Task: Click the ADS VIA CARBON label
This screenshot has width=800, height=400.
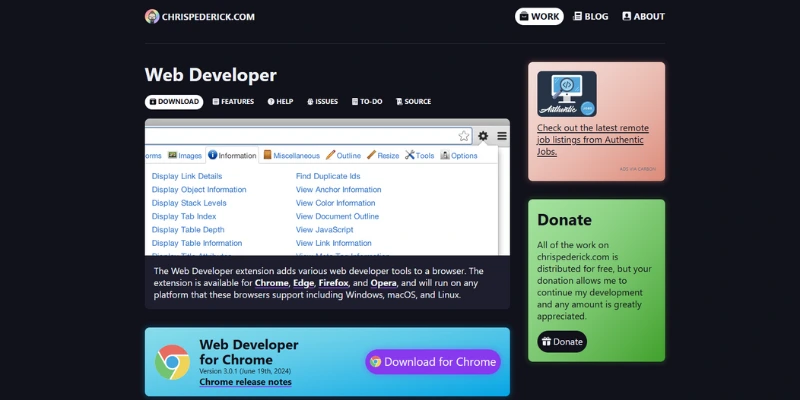Action: coord(638,169)
